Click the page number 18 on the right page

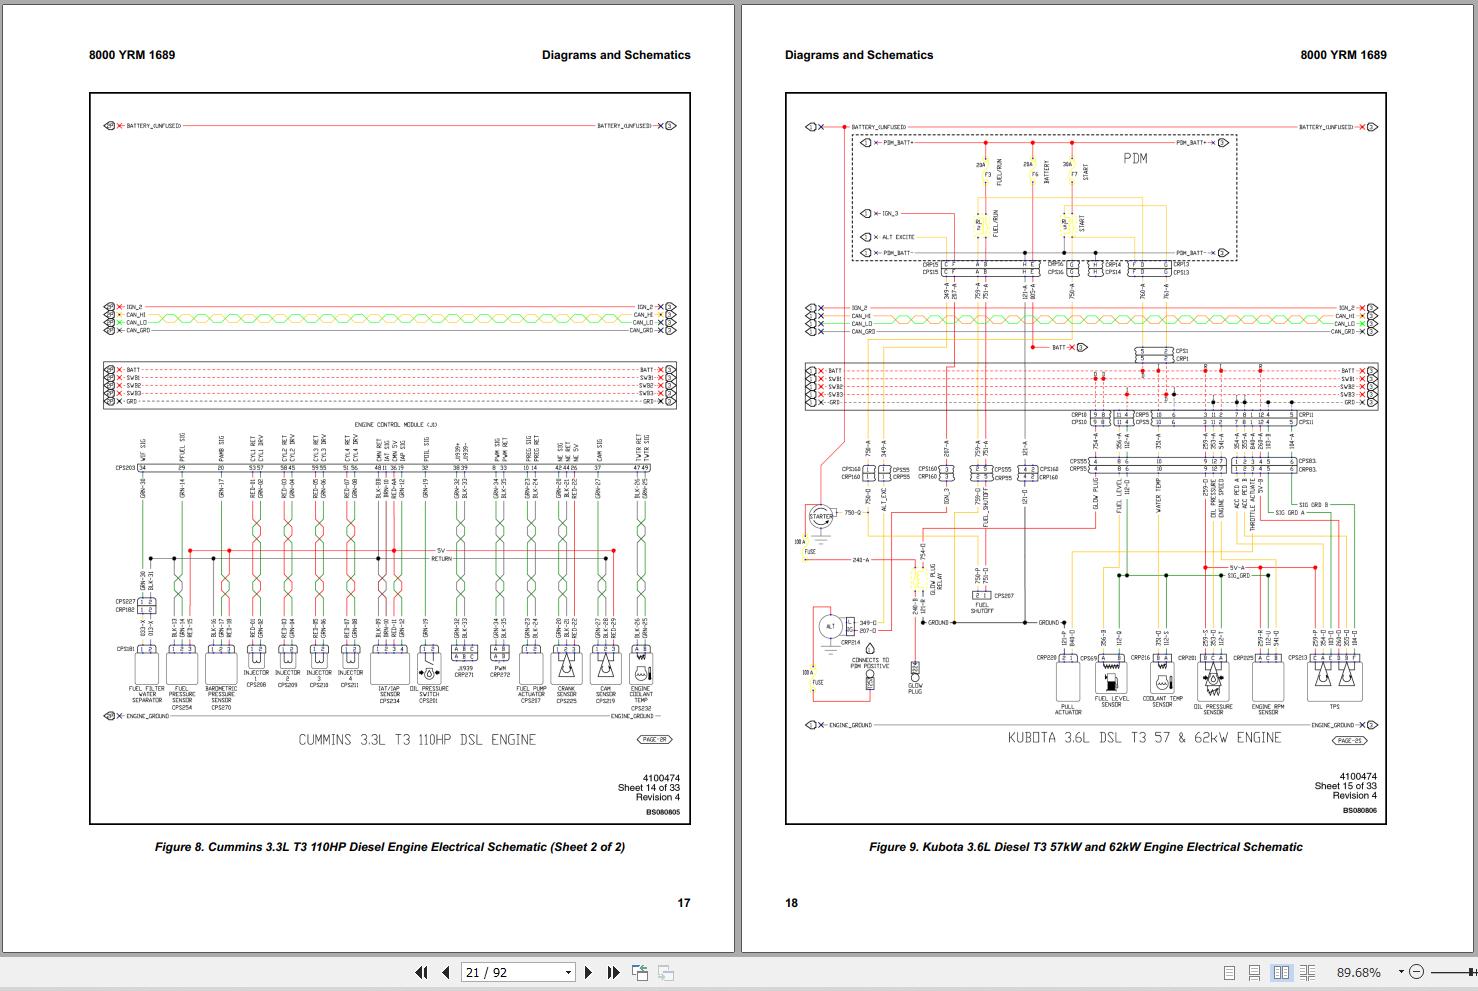[792, 903]
